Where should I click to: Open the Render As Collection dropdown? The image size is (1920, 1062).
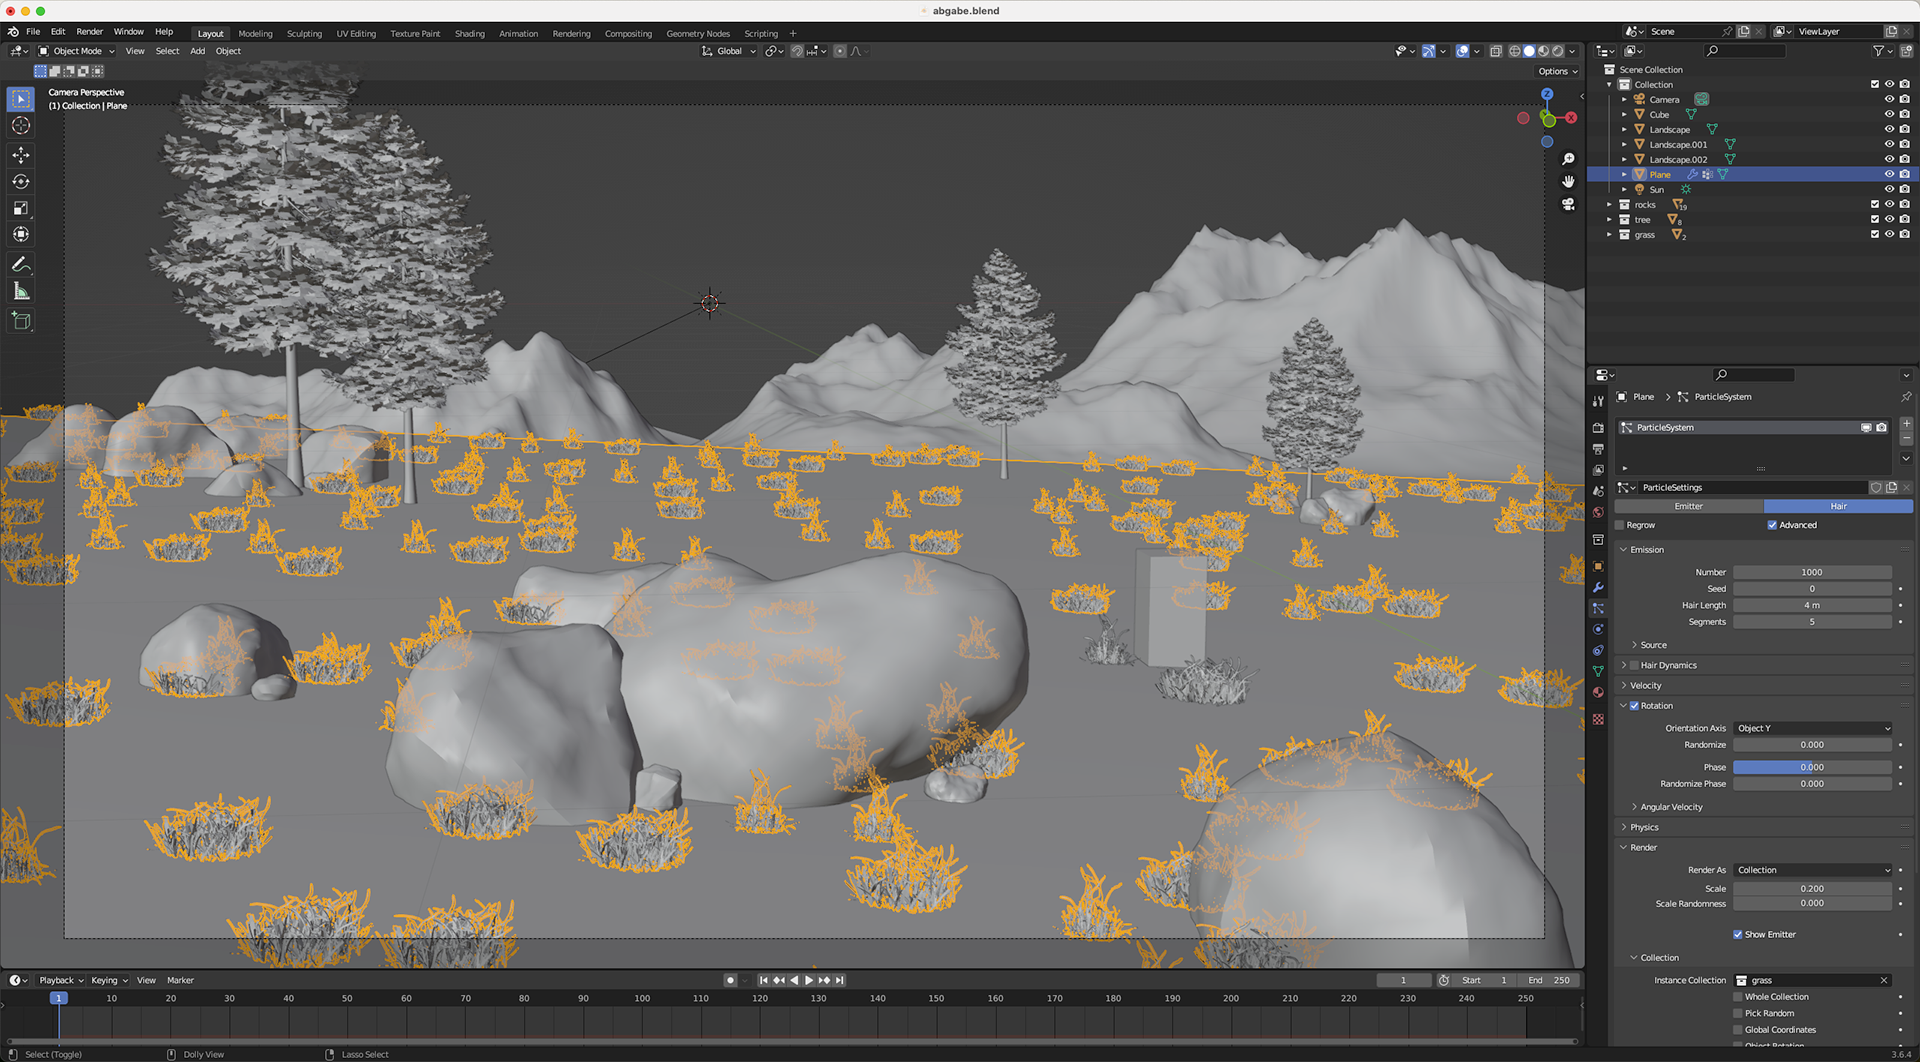click(1813, 871)
